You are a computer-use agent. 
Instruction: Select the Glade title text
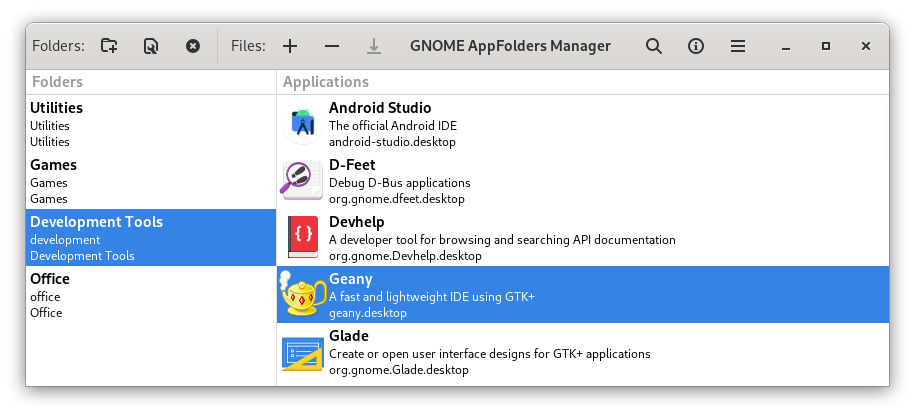click(x=348, y=336)
